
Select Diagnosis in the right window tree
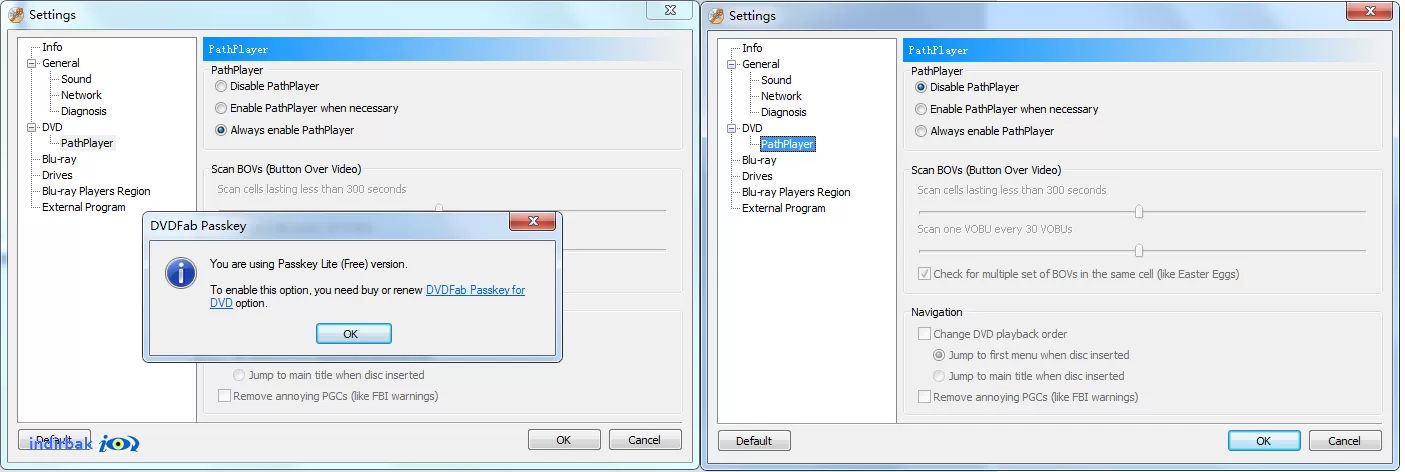[783, 112]
